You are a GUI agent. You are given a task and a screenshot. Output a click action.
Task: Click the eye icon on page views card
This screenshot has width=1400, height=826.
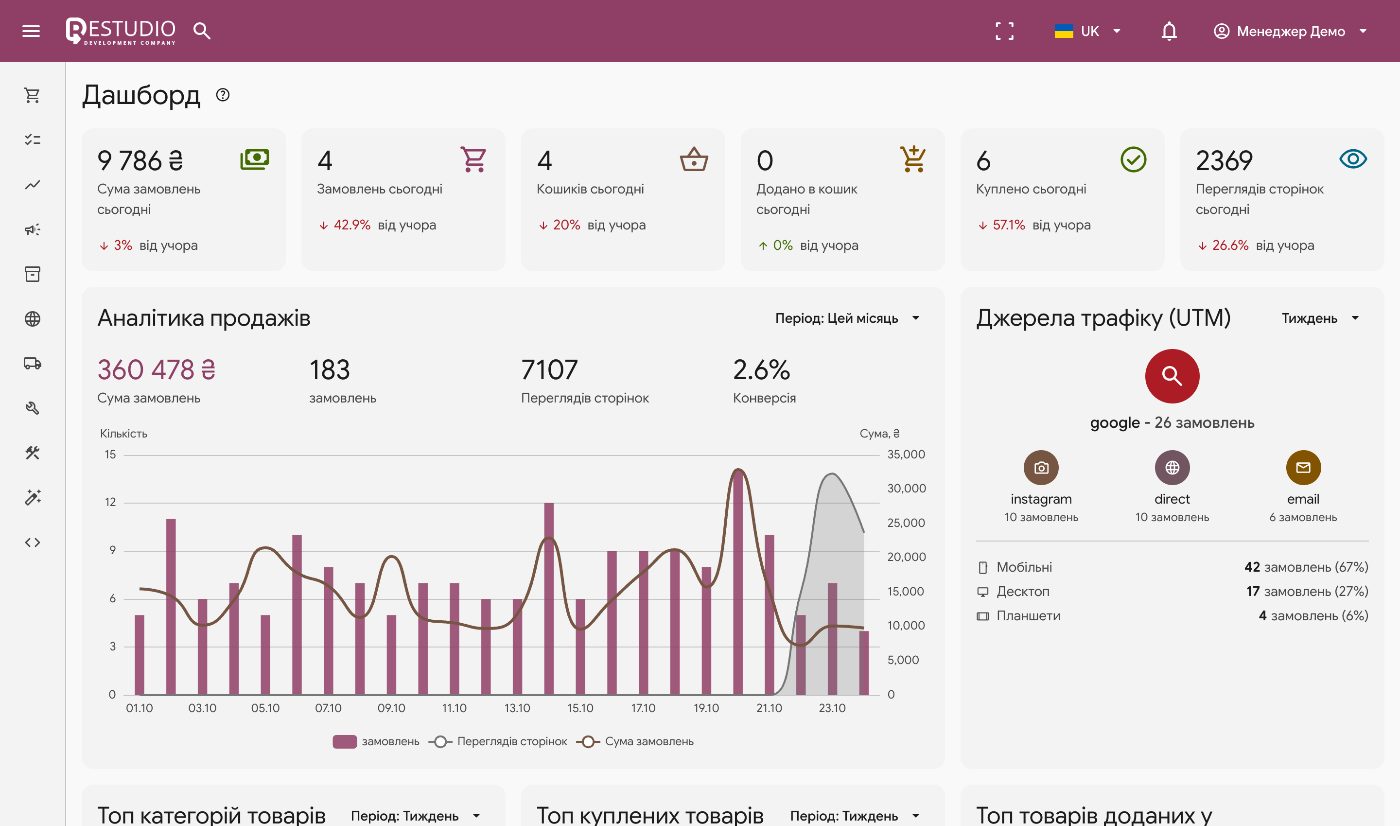[1353, 159]
